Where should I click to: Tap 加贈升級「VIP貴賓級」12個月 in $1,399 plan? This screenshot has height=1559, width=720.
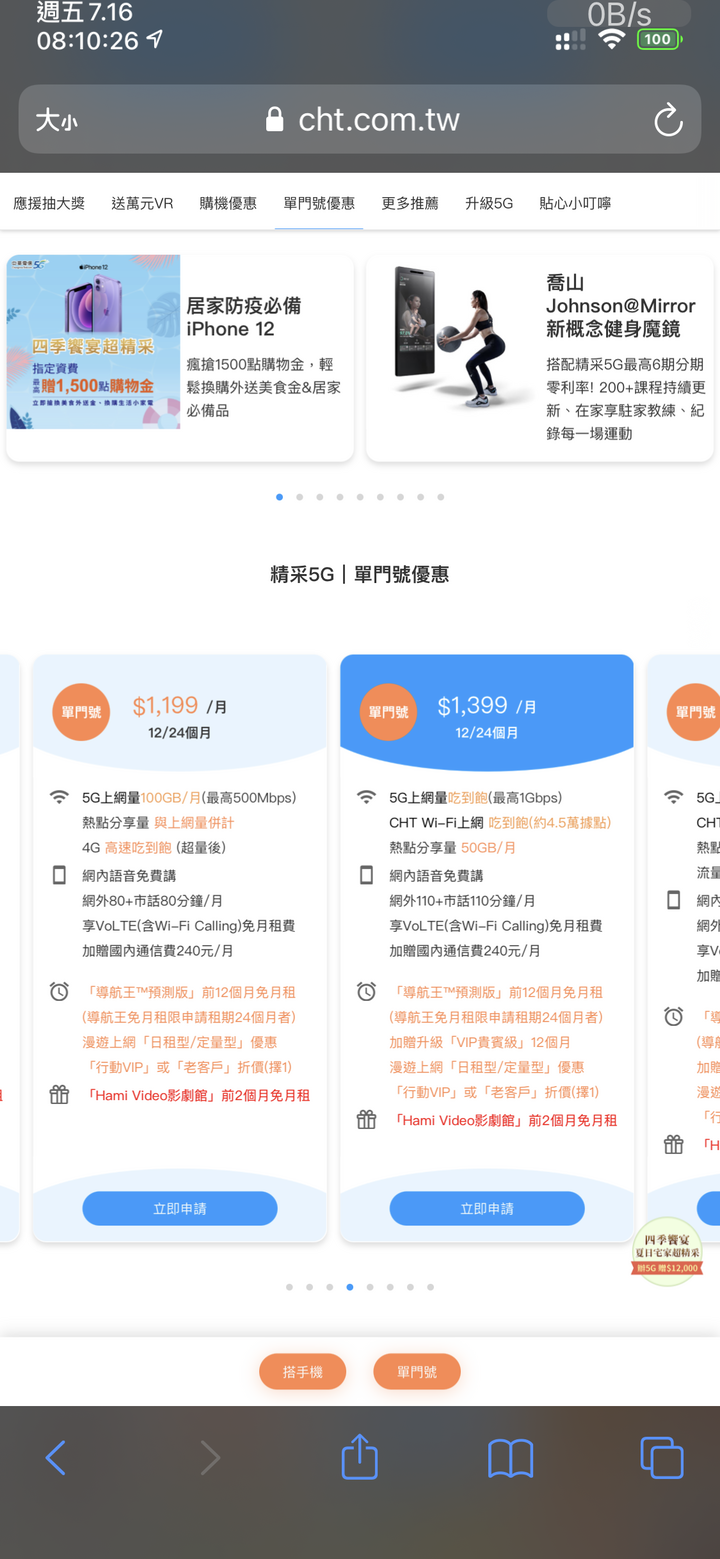coord(480,1042)
